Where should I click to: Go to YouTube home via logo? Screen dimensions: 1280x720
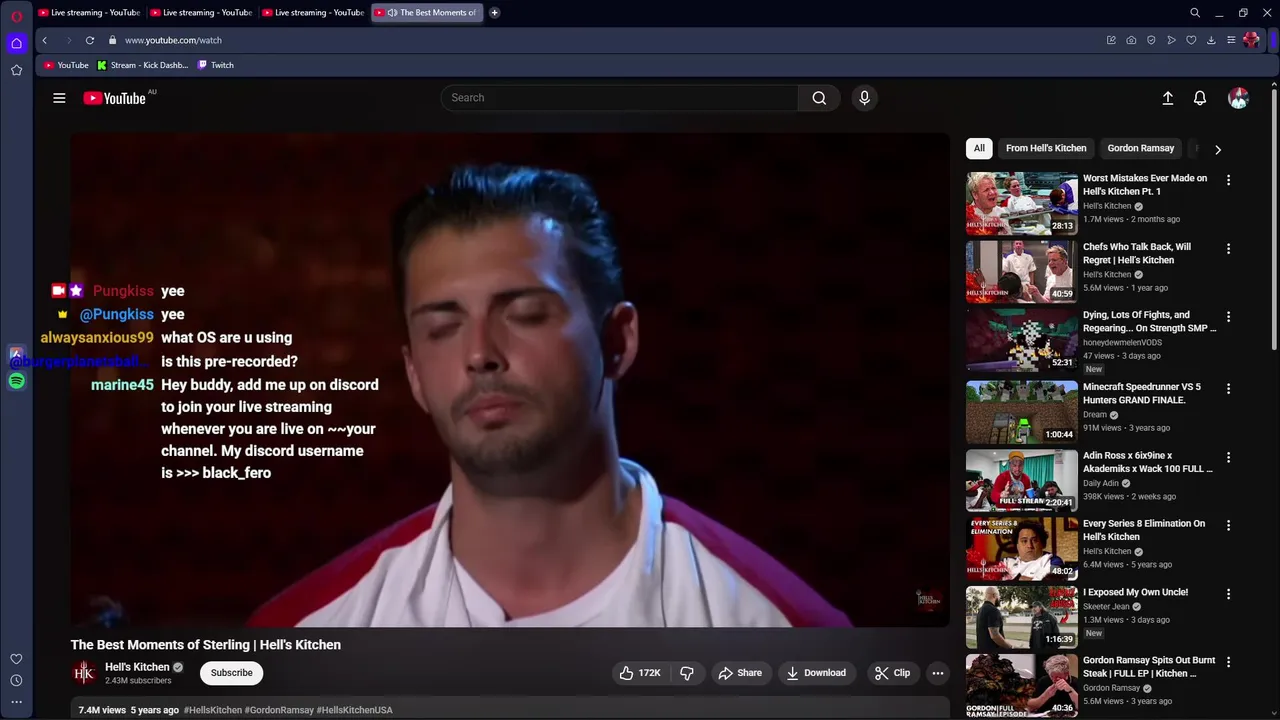click(114, 98)
